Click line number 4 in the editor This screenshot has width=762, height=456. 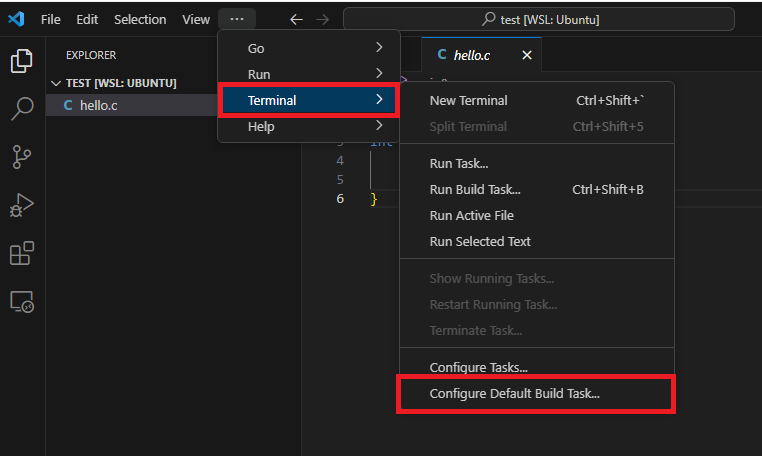[x=340, y=160]
